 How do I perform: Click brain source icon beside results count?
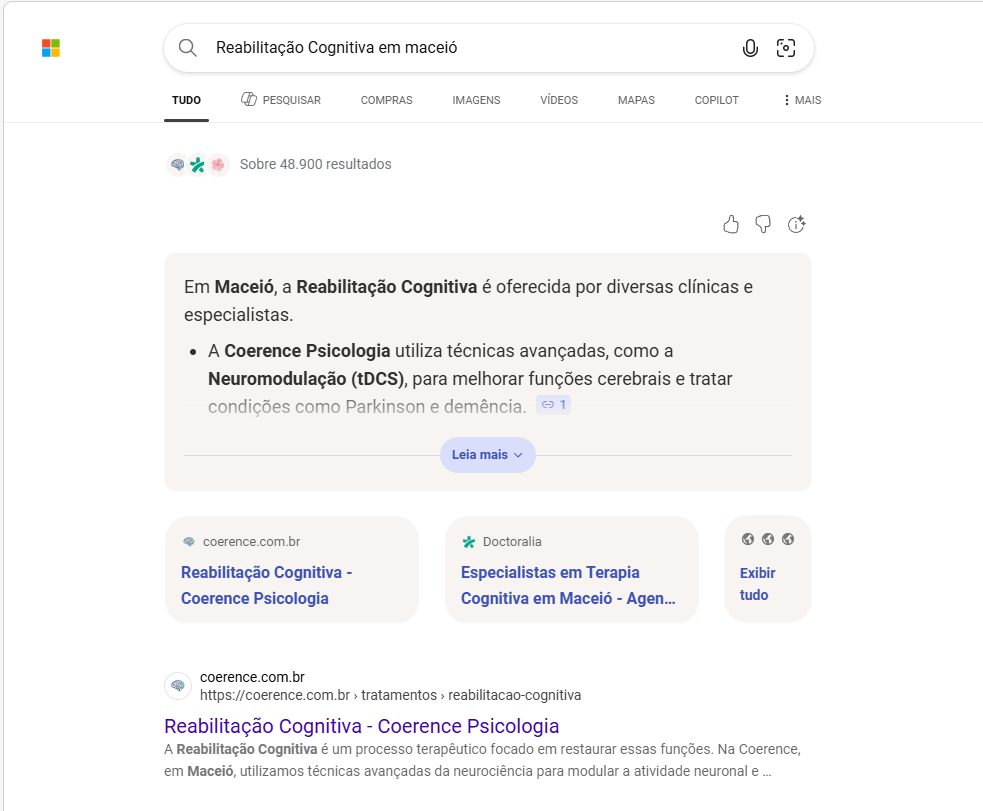177,165
